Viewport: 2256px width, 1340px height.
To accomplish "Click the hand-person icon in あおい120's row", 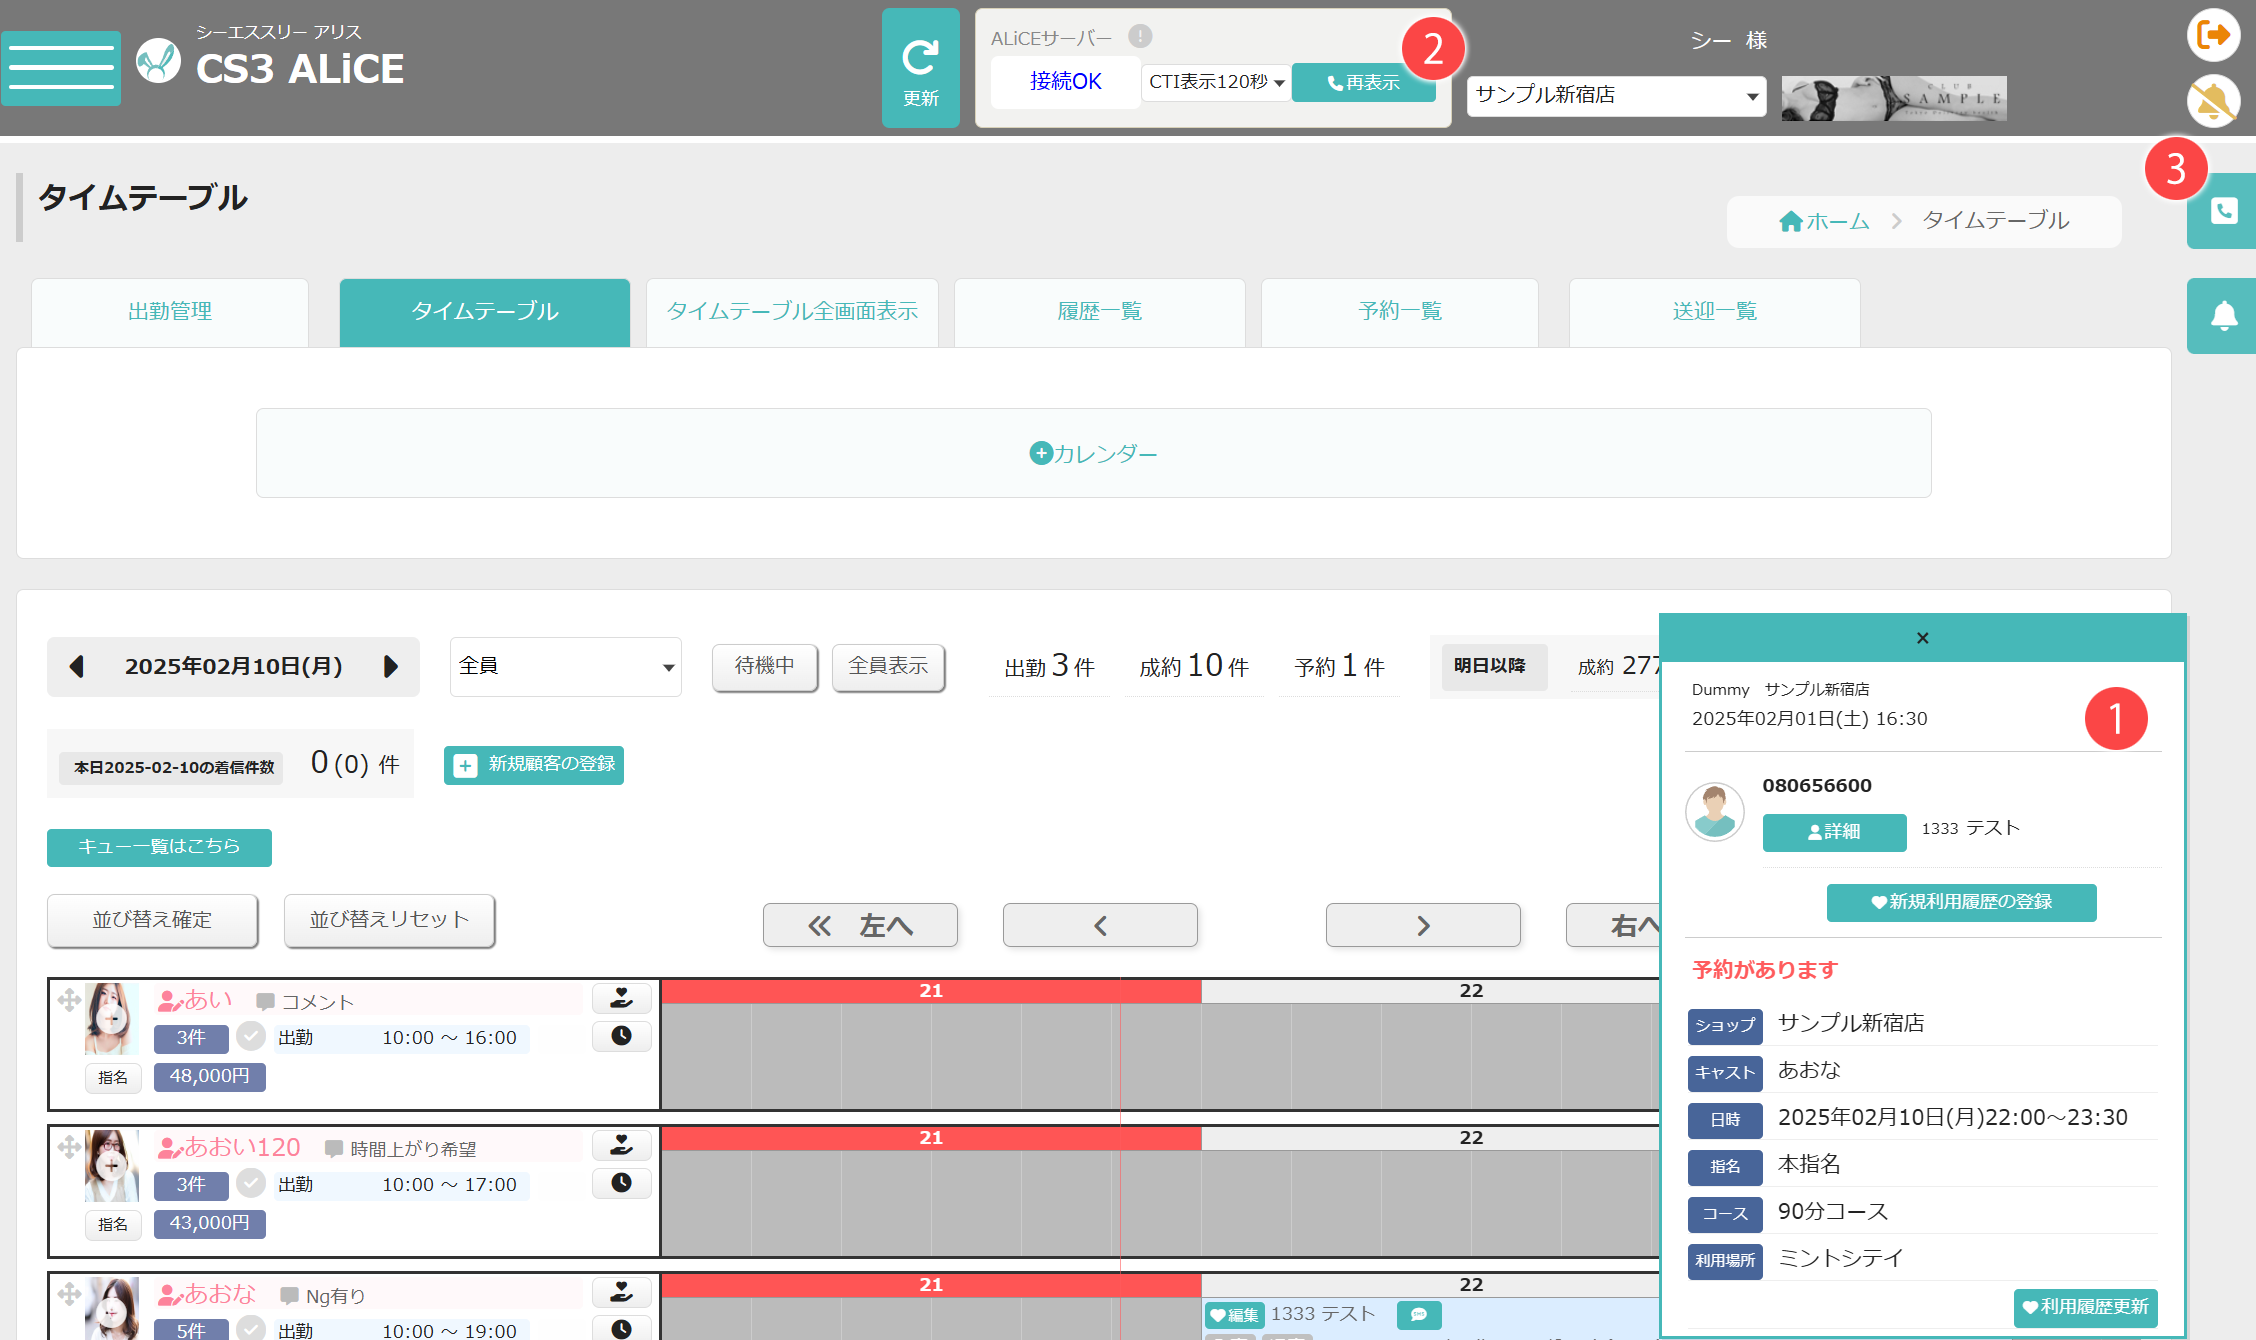I will (x=621, y=1144).
